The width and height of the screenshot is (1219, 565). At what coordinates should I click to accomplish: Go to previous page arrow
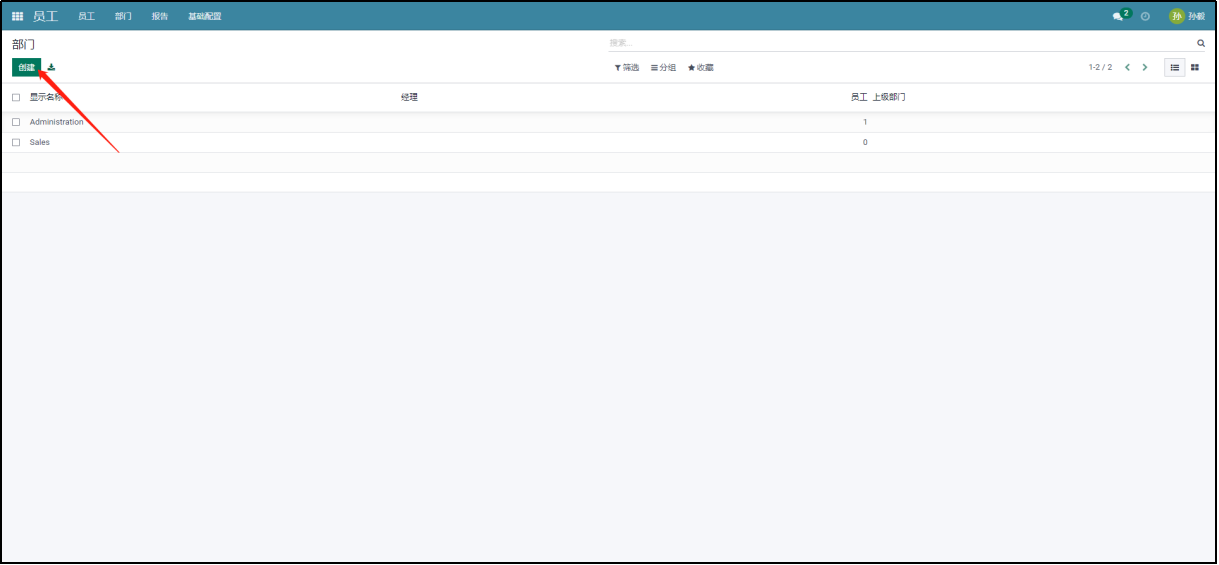pos(1128,67)
